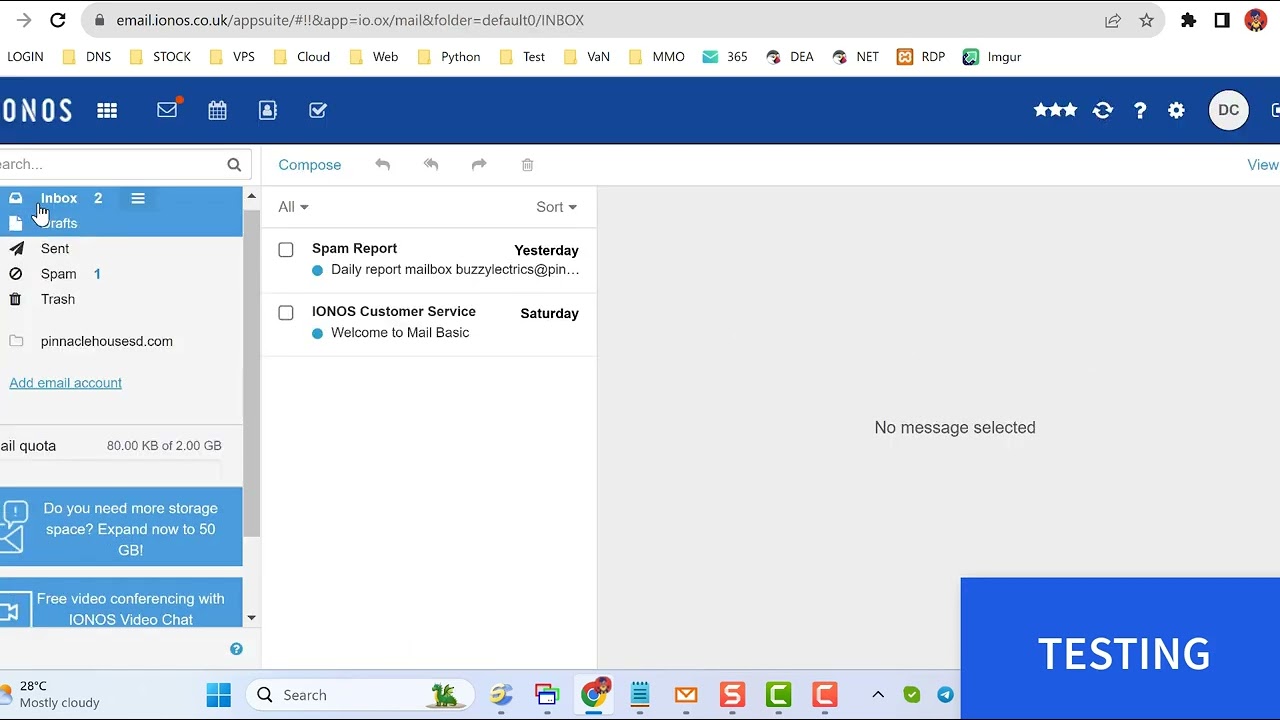Mark Spam Report unread dot as read
The image size is (1280, 720).
pos(318,269)
